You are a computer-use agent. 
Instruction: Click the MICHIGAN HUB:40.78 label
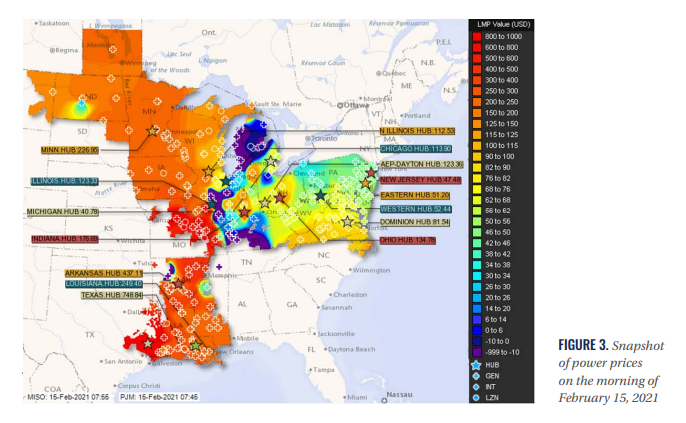[x=63, y=212]
